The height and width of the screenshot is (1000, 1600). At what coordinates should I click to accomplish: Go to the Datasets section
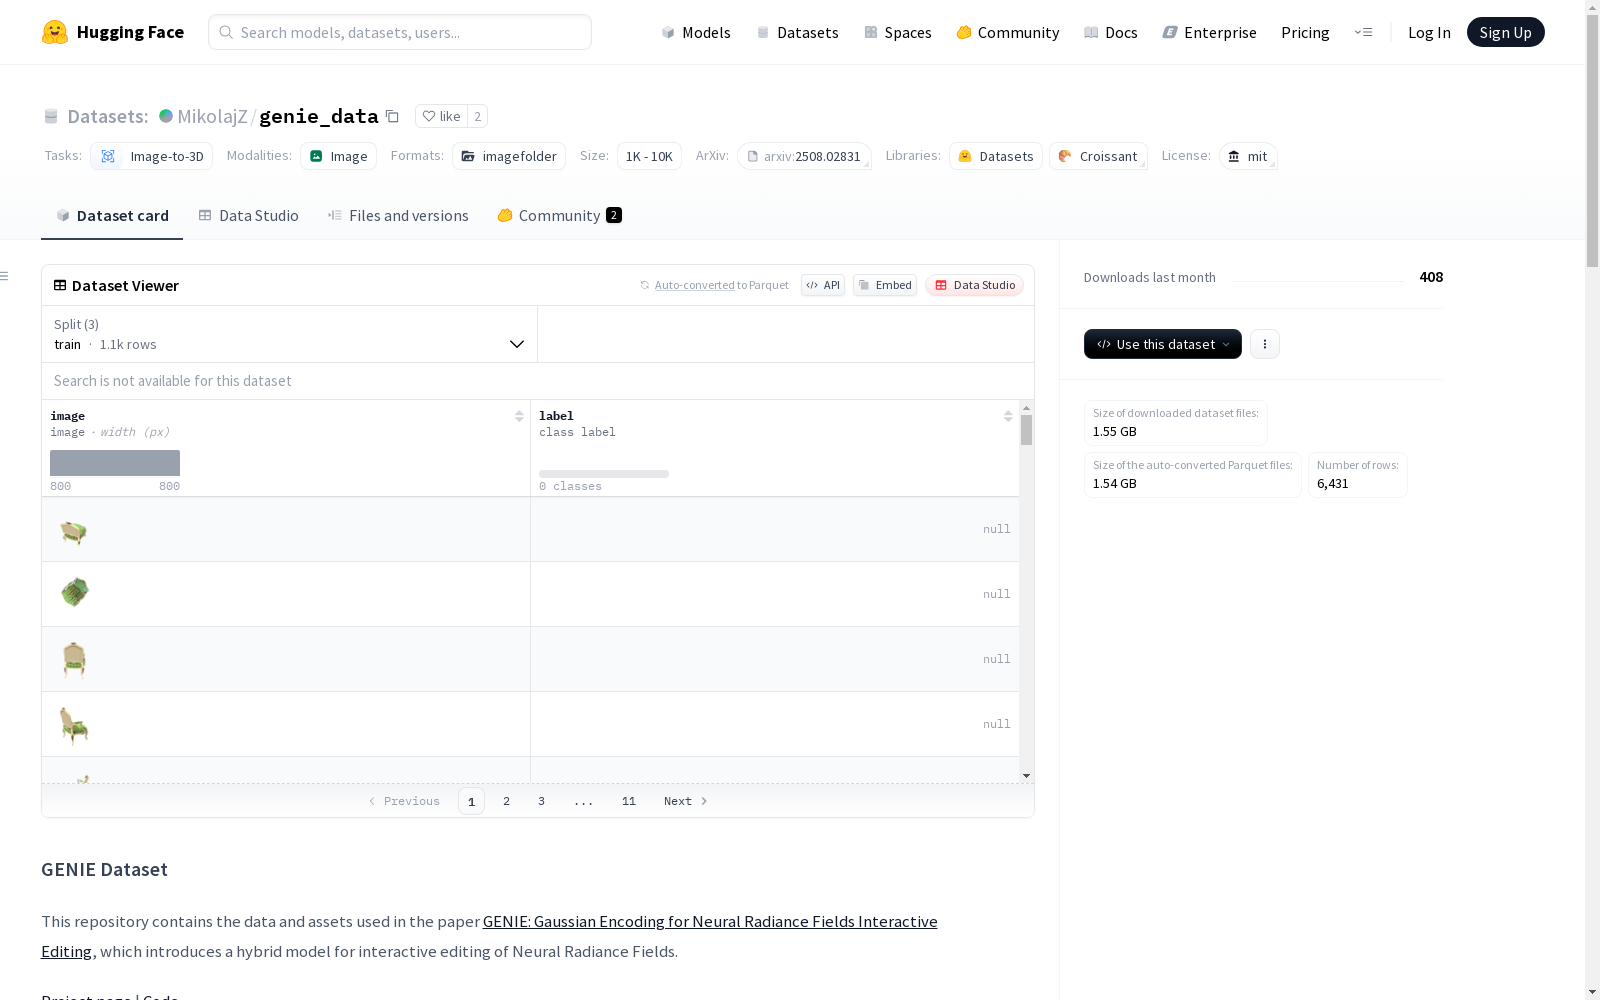(x=797, y=32)
